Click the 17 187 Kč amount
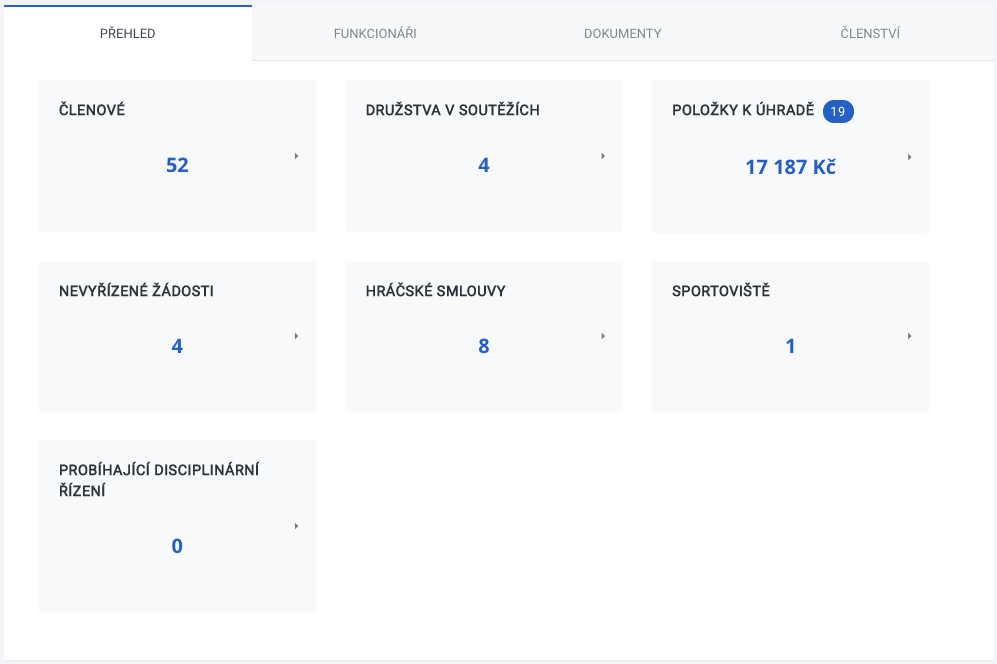This screenshot has width=997, height=664. (790, 167)
